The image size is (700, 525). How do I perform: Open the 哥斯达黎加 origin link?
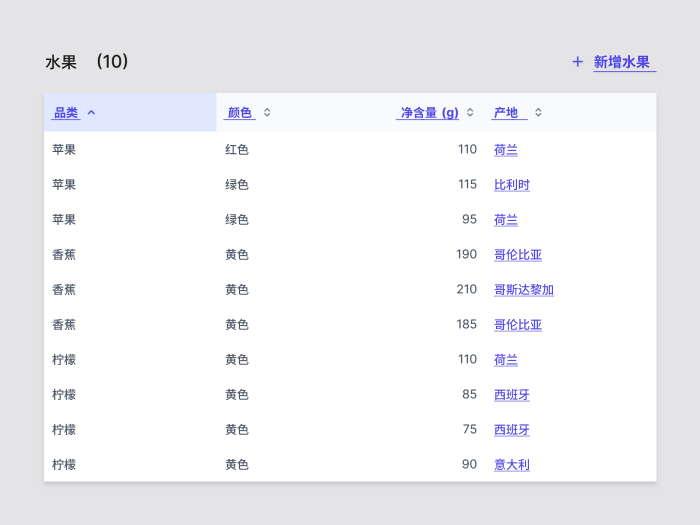click(524, 290)
